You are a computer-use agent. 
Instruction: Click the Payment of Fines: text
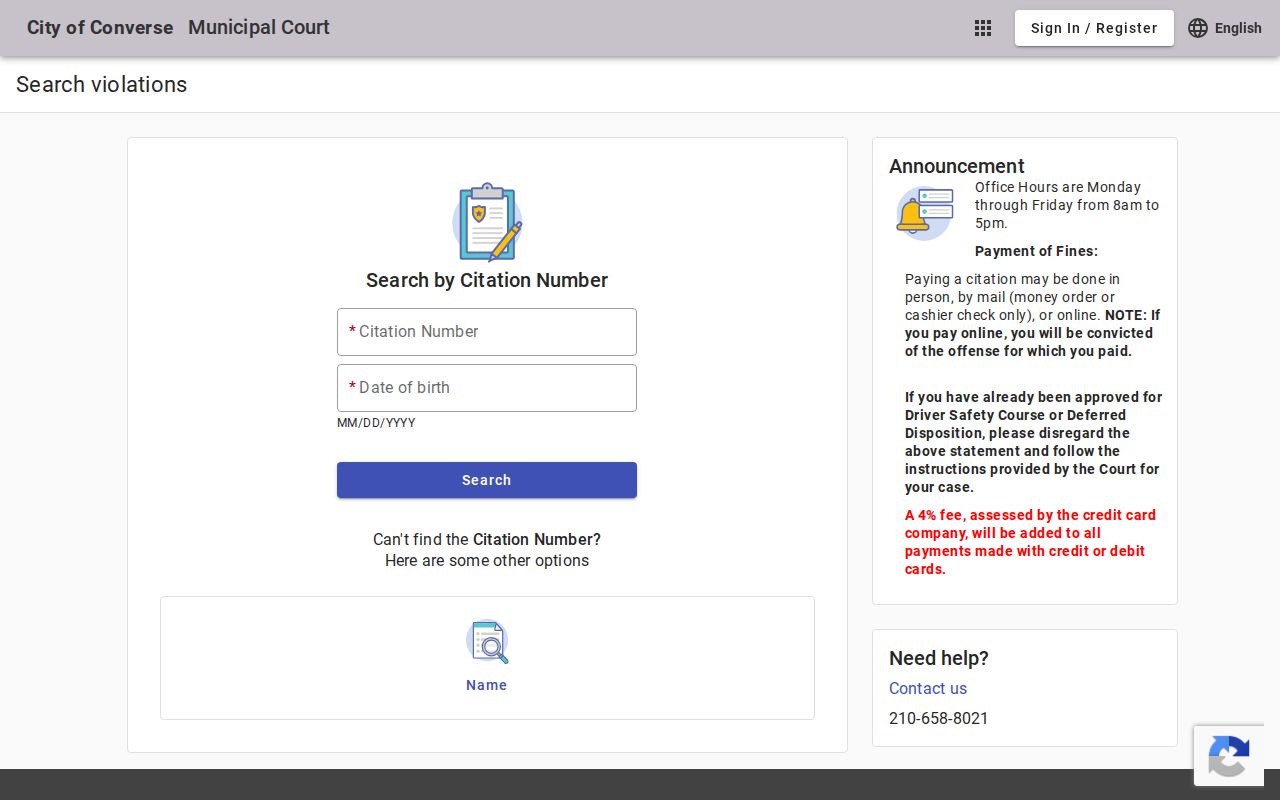(1036, 251)
